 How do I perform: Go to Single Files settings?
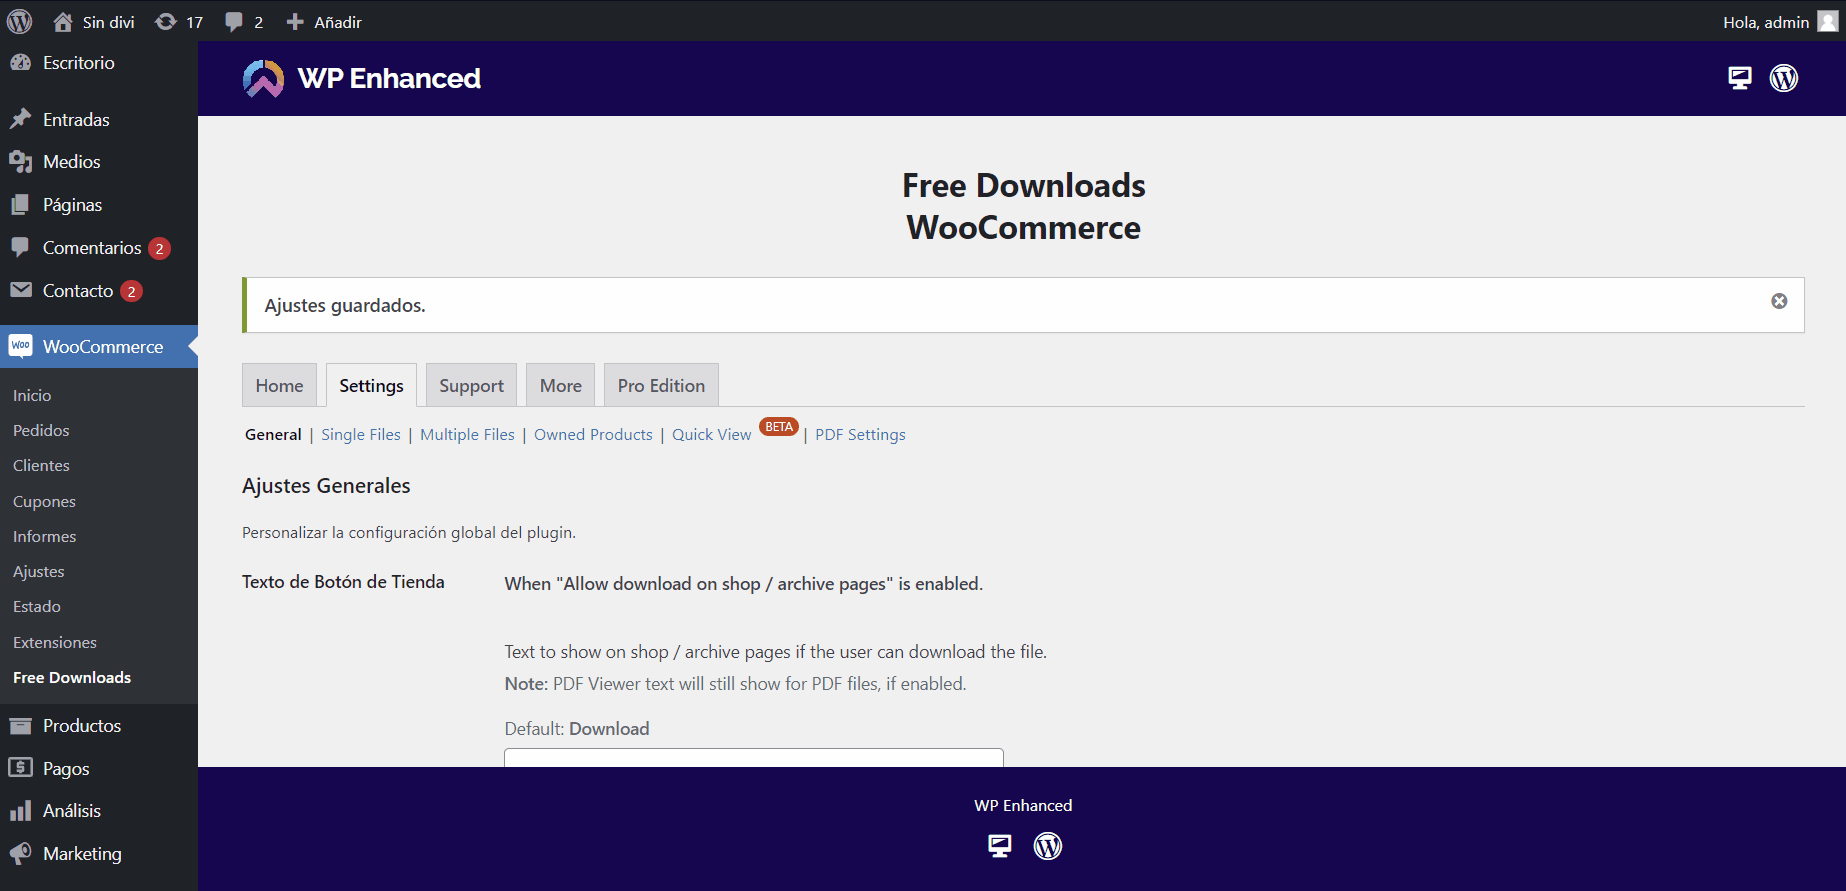pyautogui.click(x=360, y=435)
